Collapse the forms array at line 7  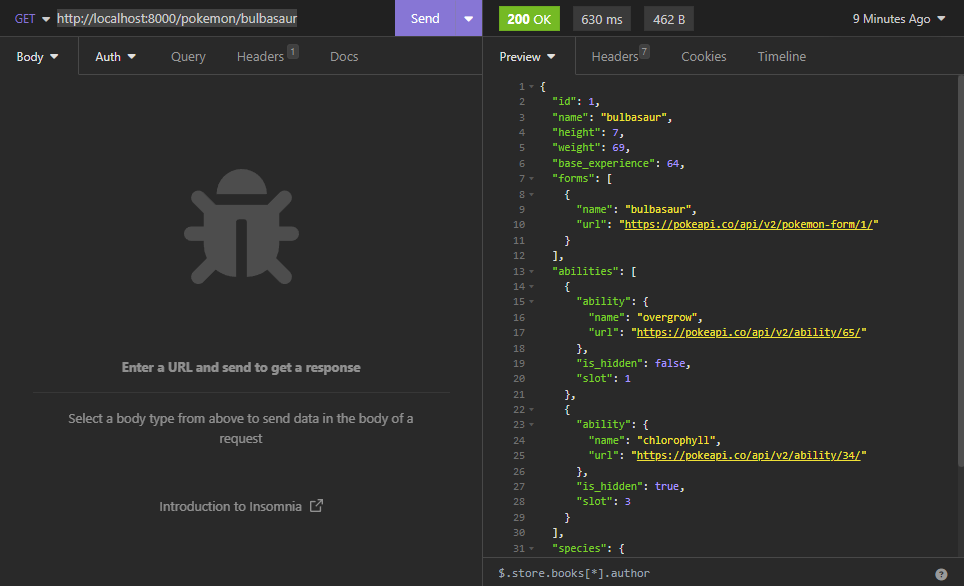(532, 179)
